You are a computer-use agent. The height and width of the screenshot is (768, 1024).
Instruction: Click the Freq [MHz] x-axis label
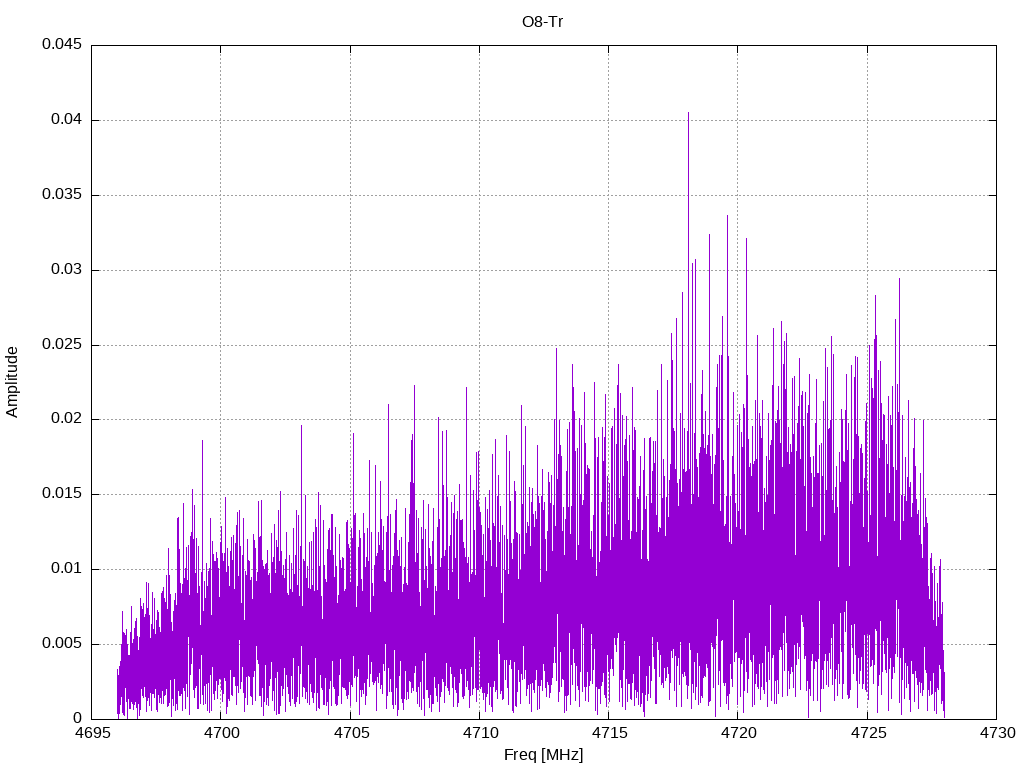[x=543, y=755]
